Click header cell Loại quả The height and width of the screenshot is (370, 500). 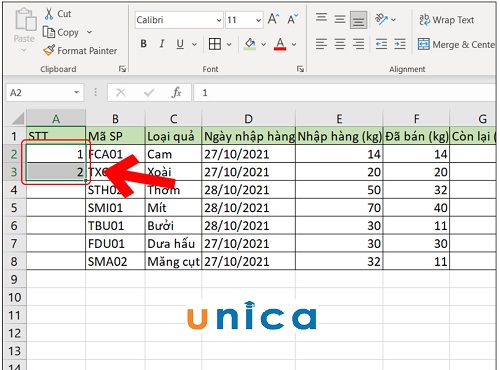coord(173,136)
